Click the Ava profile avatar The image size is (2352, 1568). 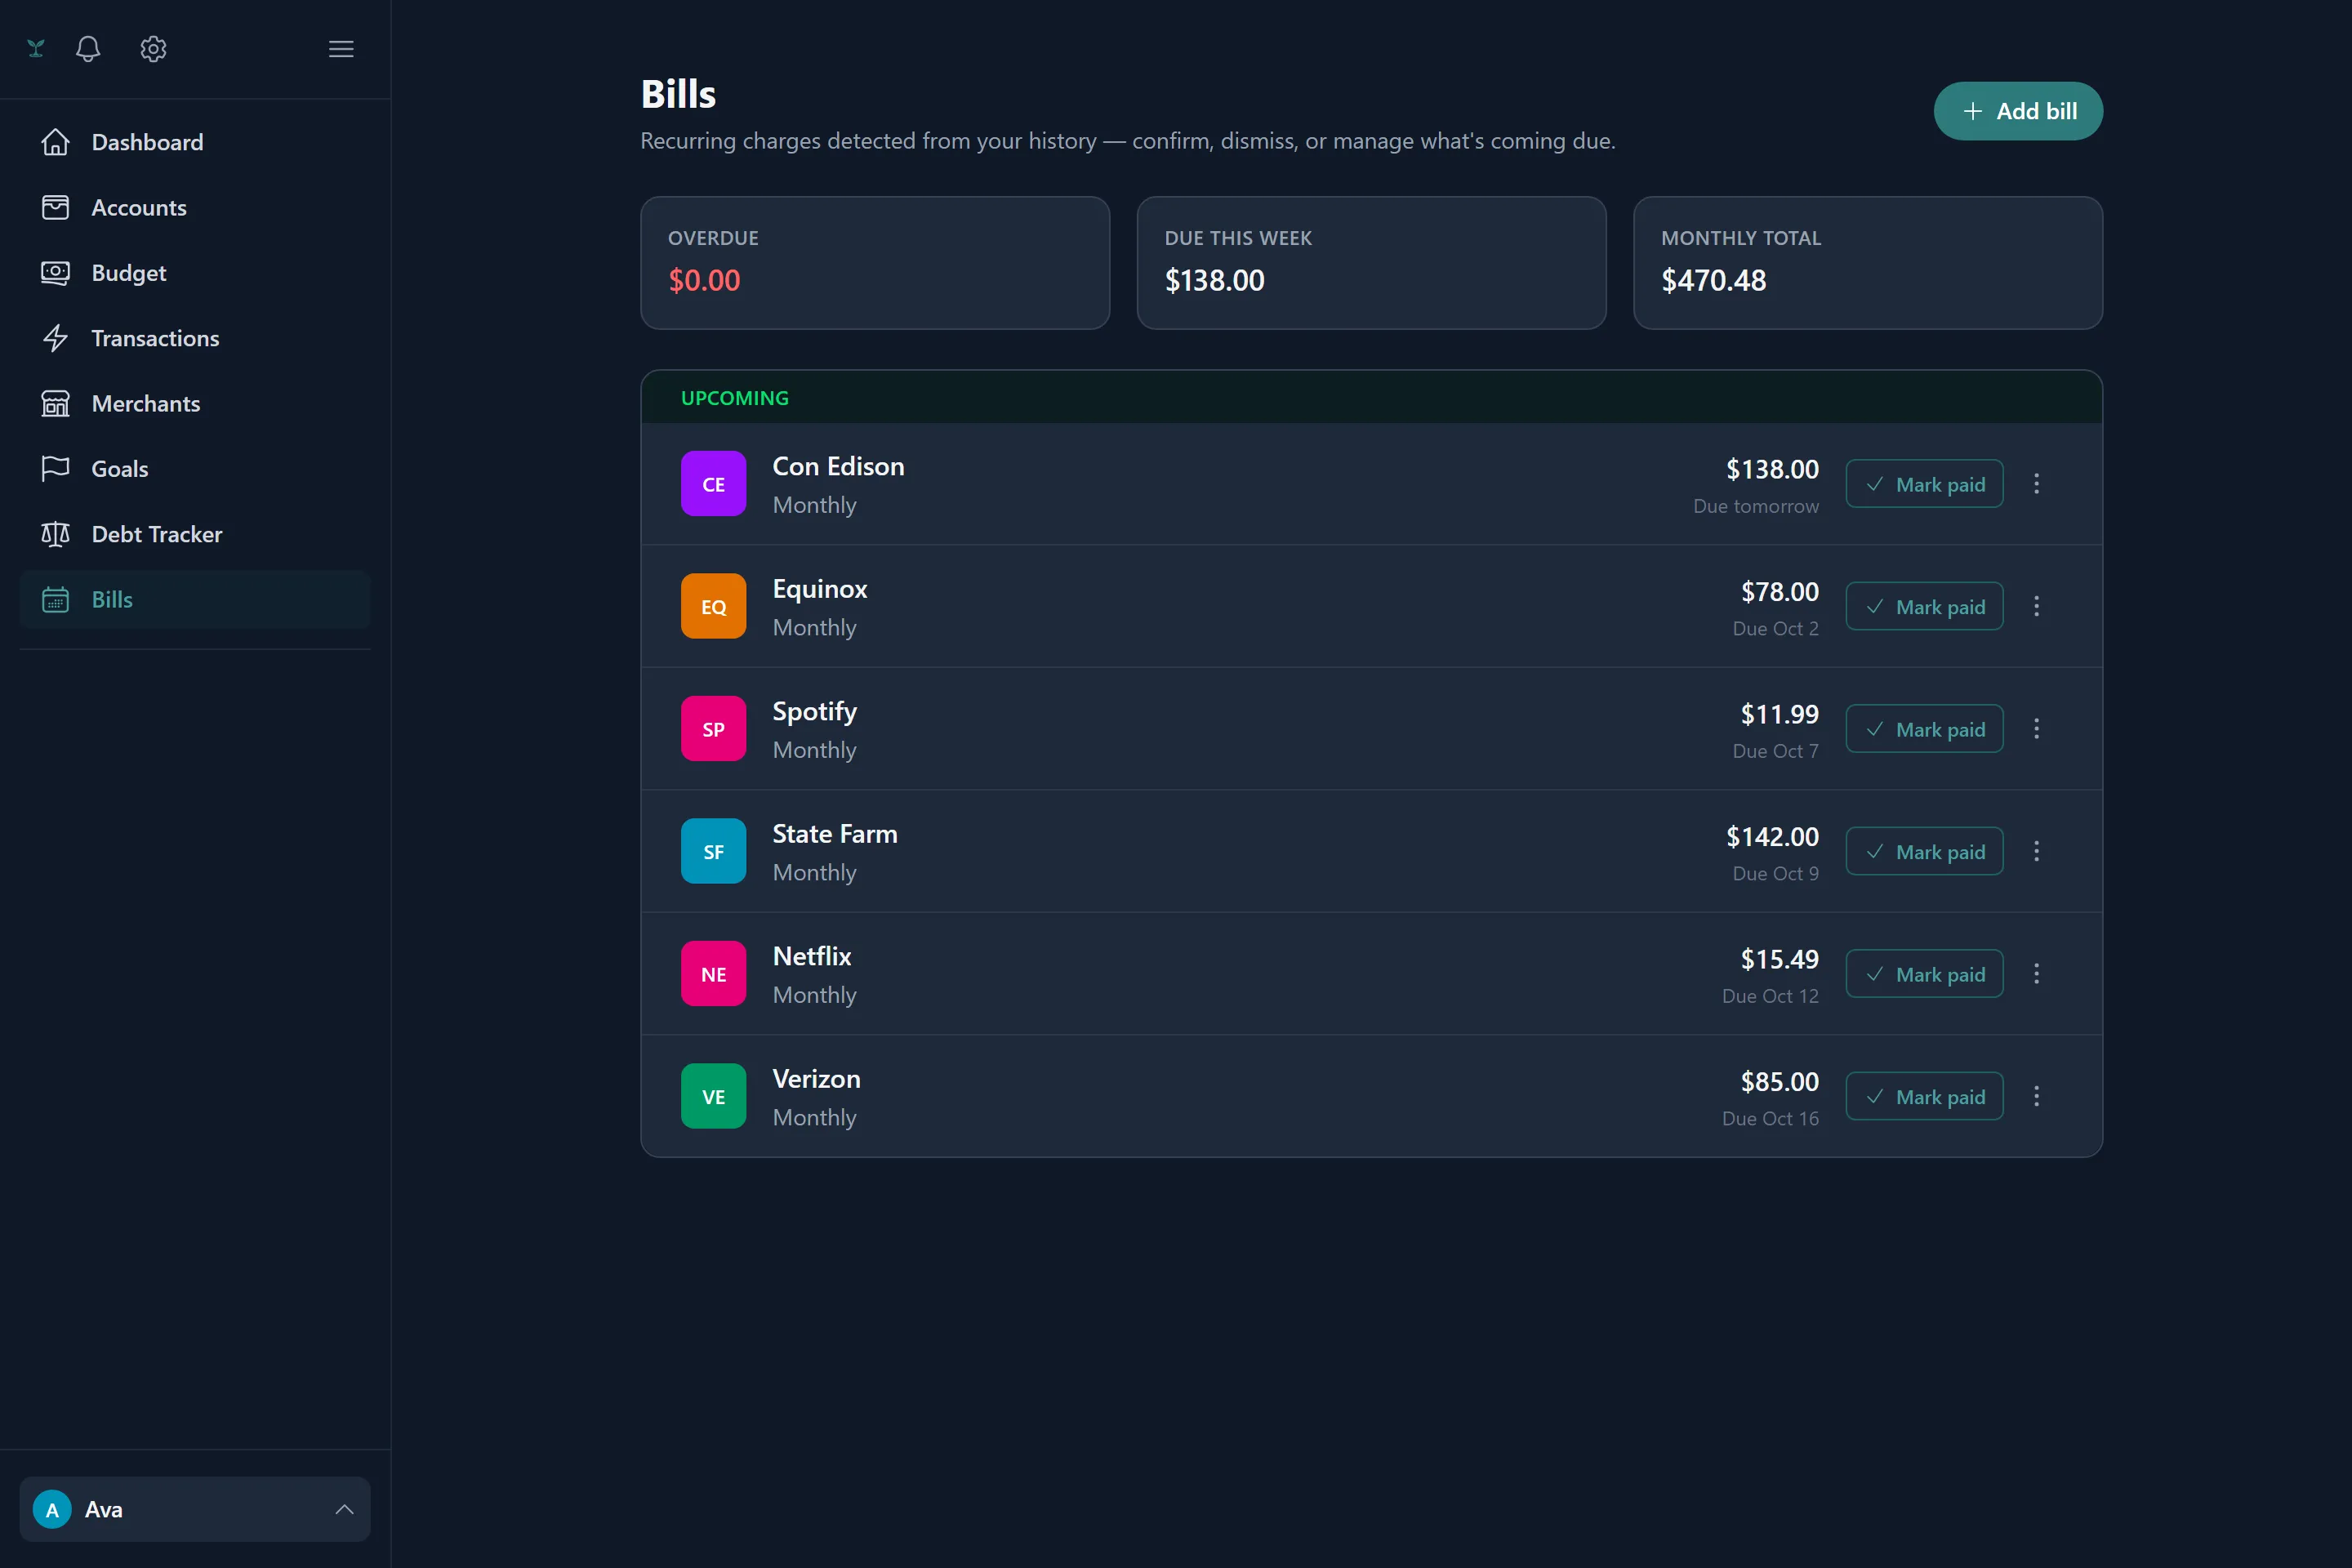tap(52, 1509)
